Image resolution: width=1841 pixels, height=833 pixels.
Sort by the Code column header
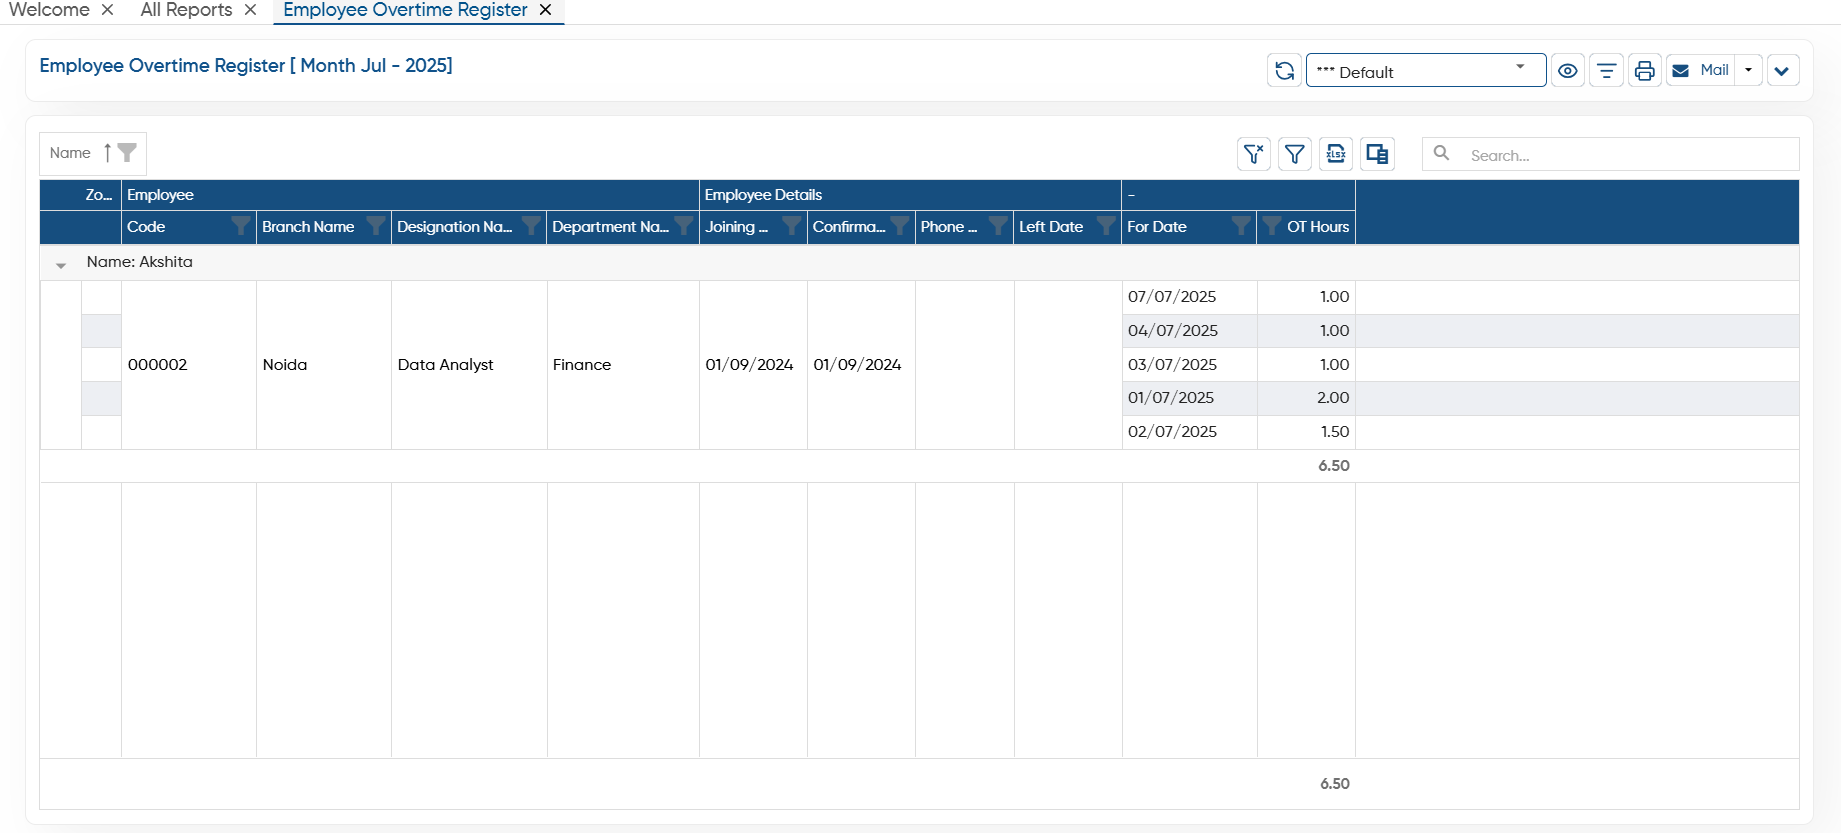pyautogui.click(x=146, y=227)
